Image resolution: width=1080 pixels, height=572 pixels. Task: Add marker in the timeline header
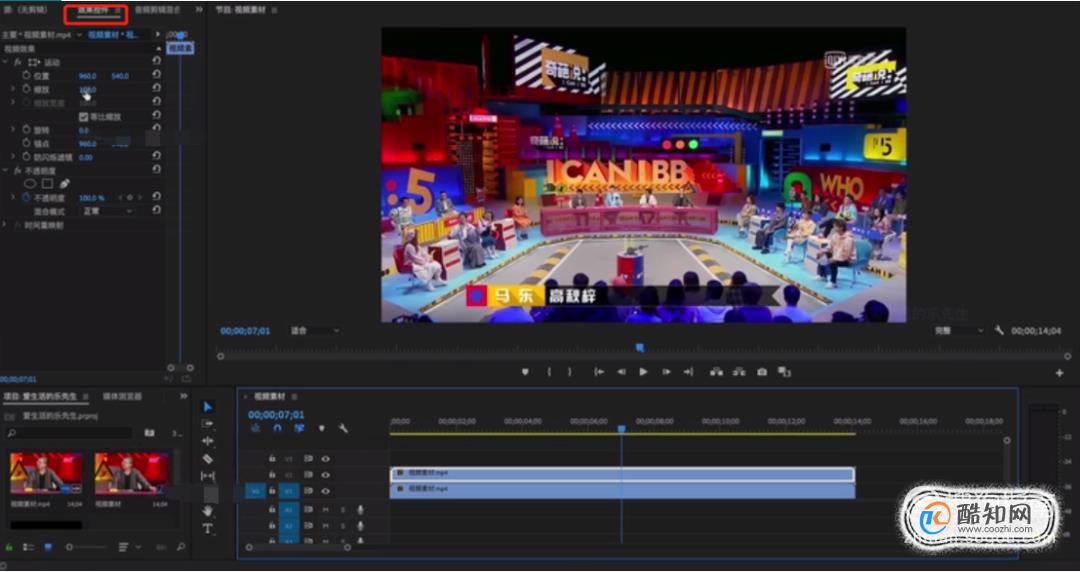click(x=321, y=428)
